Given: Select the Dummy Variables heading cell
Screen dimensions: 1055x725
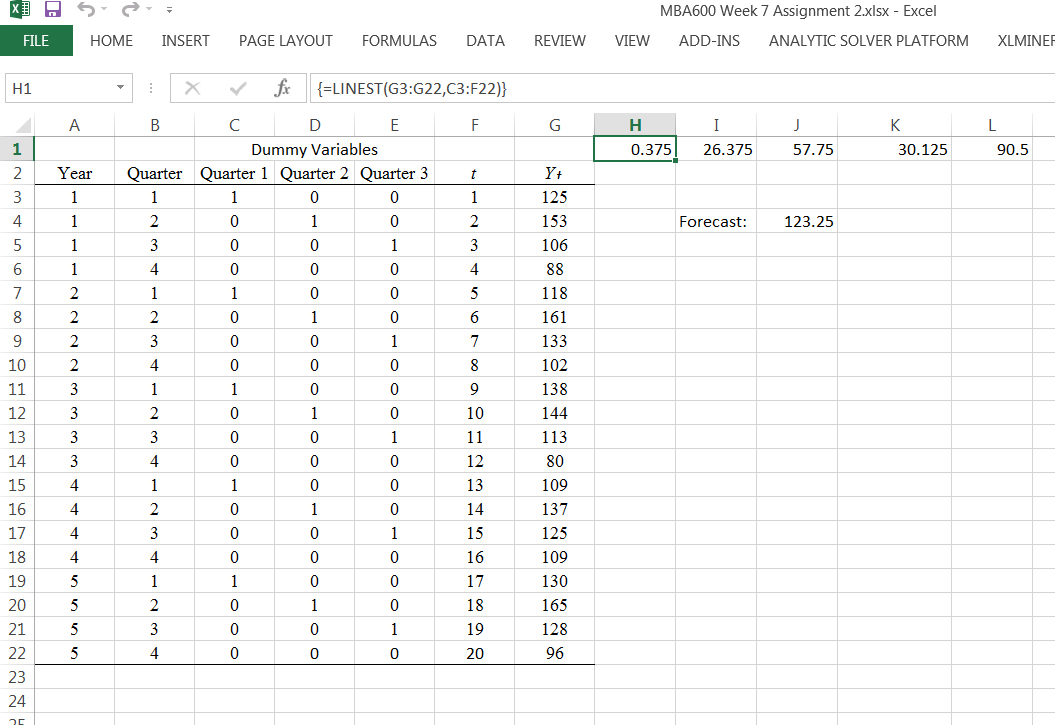Looking at the screenshot, I should (x=314, y=149).
